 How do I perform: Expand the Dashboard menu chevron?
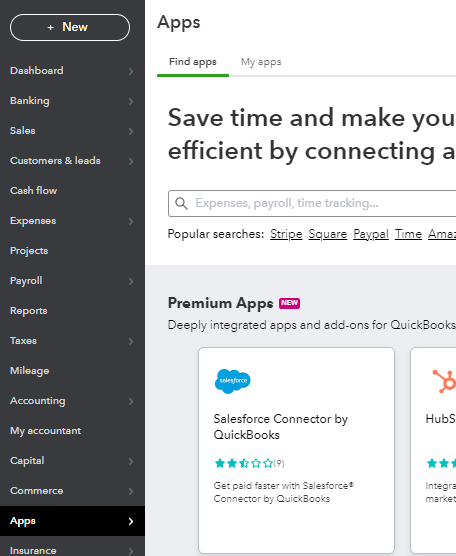click(x=131, y=71)
